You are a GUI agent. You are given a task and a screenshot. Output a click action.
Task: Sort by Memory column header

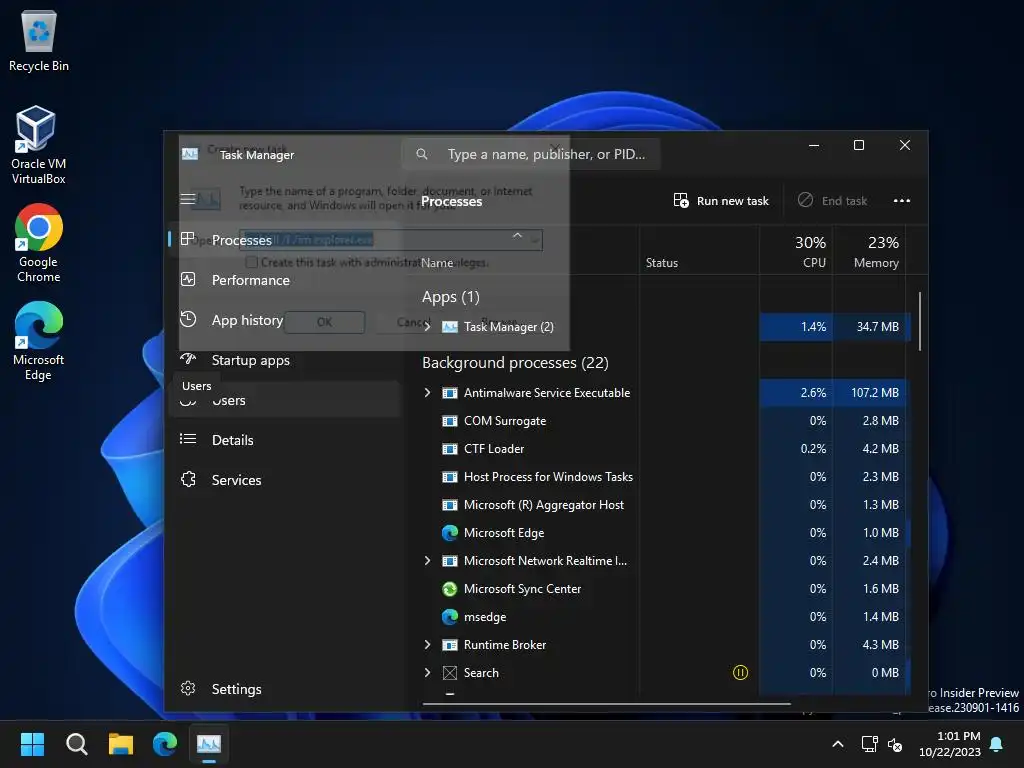pos(869,251)
